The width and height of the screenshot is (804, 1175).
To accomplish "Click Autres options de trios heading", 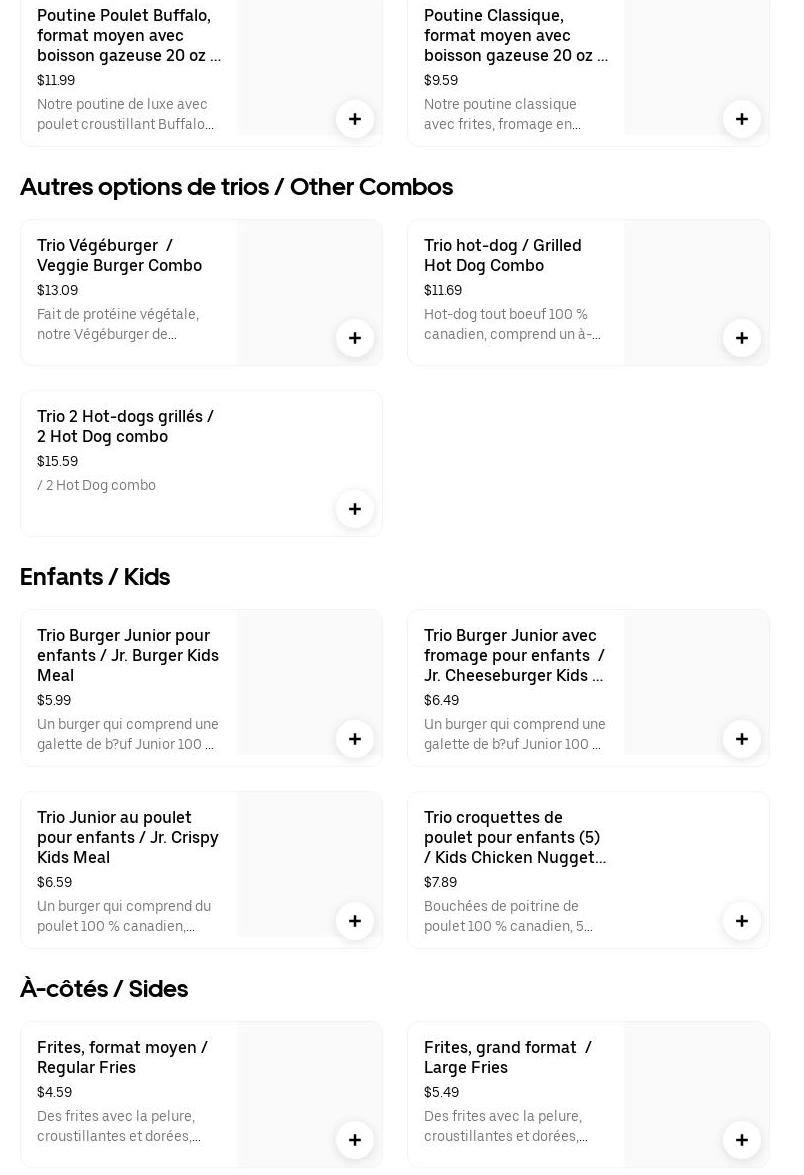I will click(236, 187).
